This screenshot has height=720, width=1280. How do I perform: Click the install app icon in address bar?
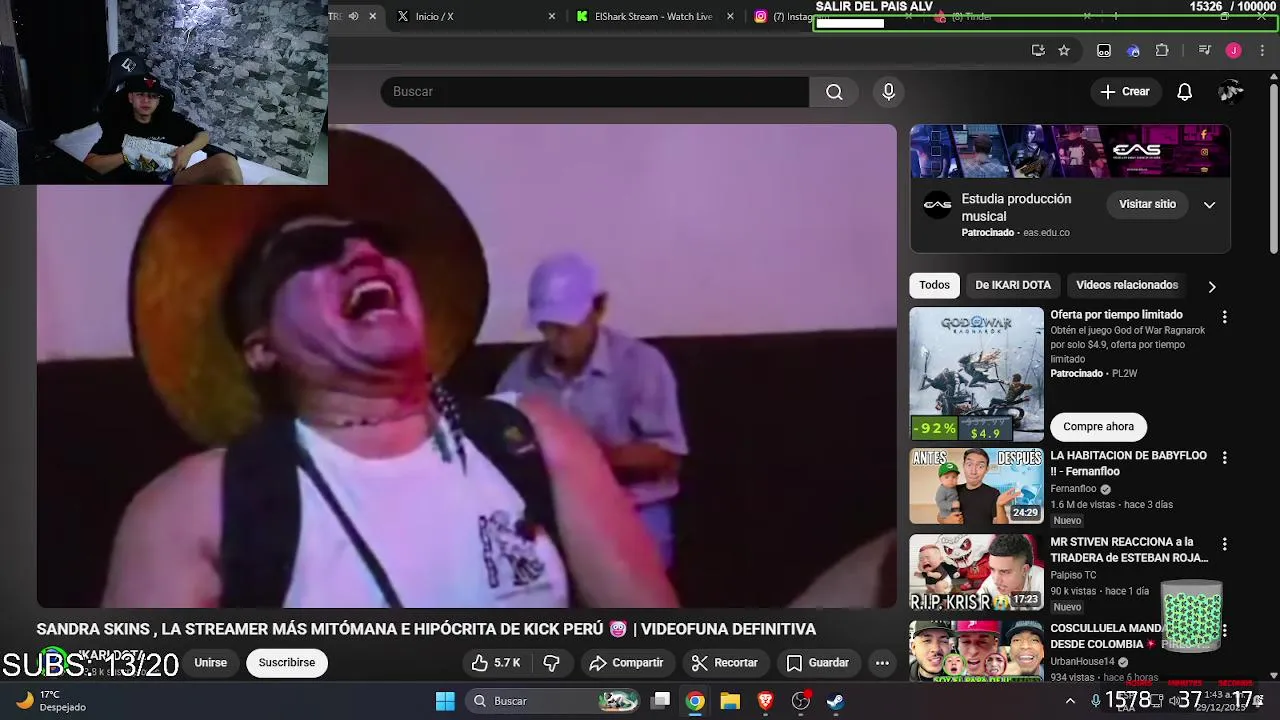[x=1038, y=50]
